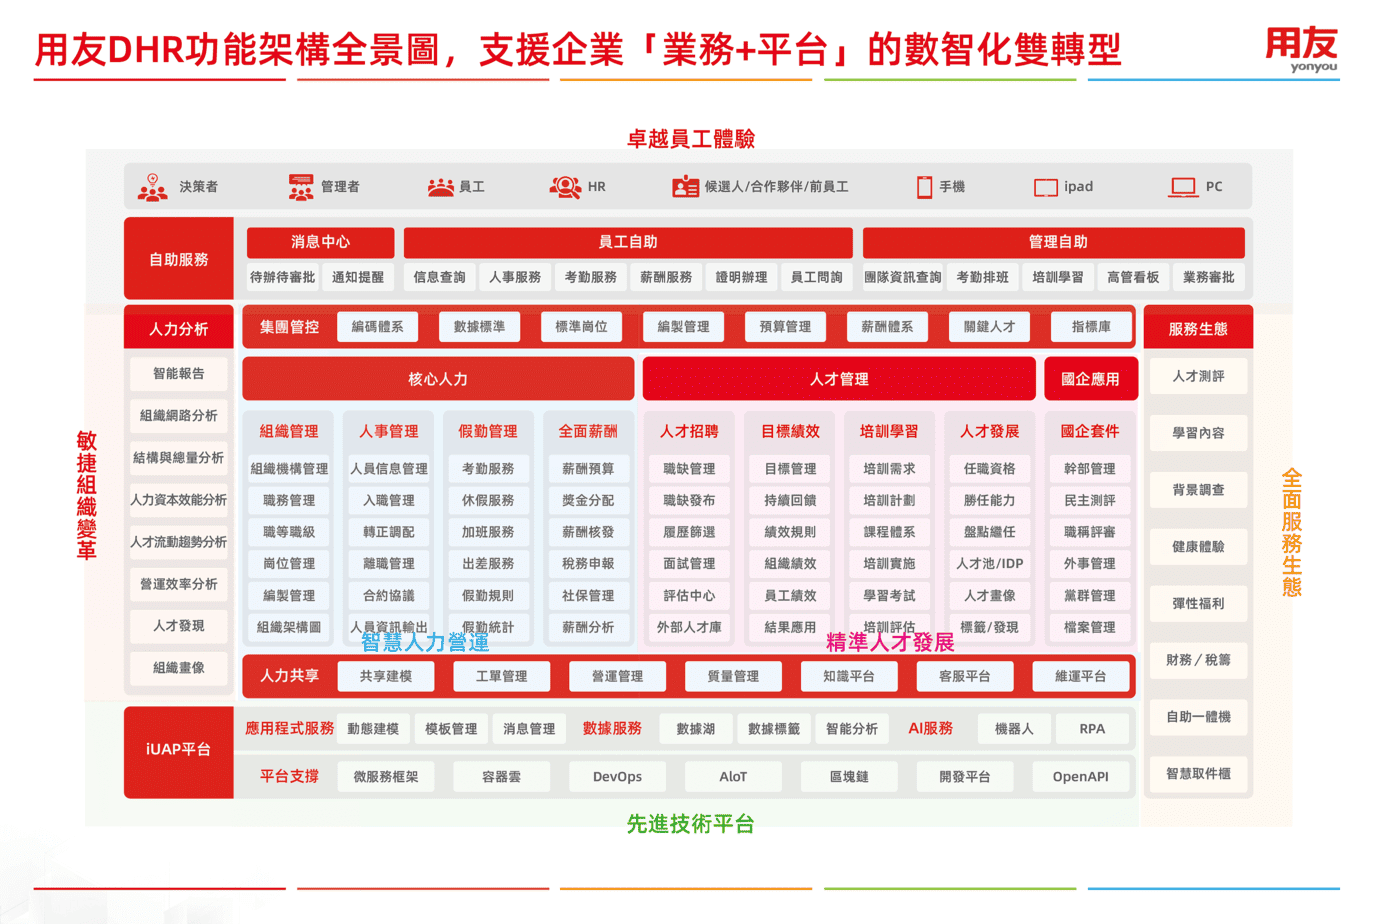1386x924 pixels.
Task: Click the 智慧取件櫃 ecosystem item
Action: [x=1198, y=774]
